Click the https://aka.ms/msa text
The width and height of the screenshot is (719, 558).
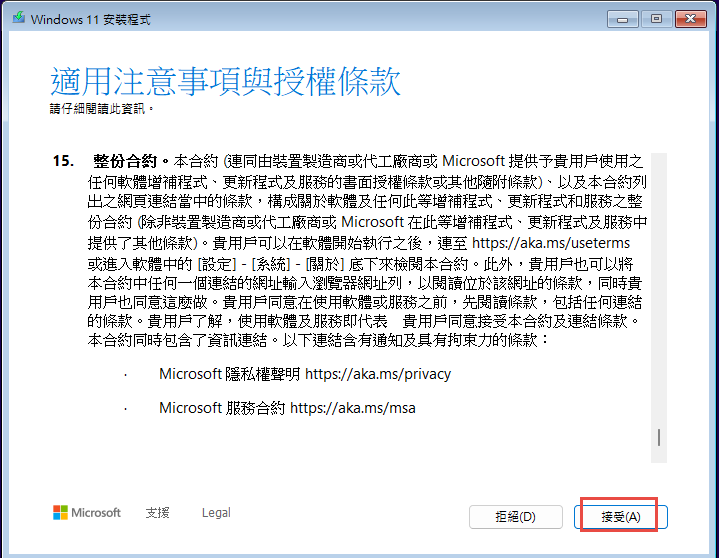coord(353,408)
